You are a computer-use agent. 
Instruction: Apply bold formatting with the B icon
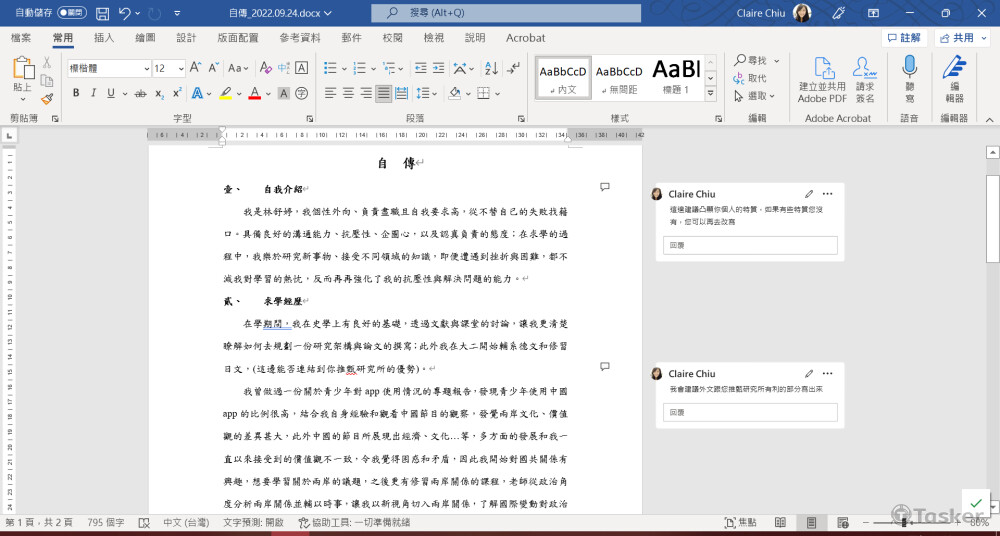(x=76, y=93)
